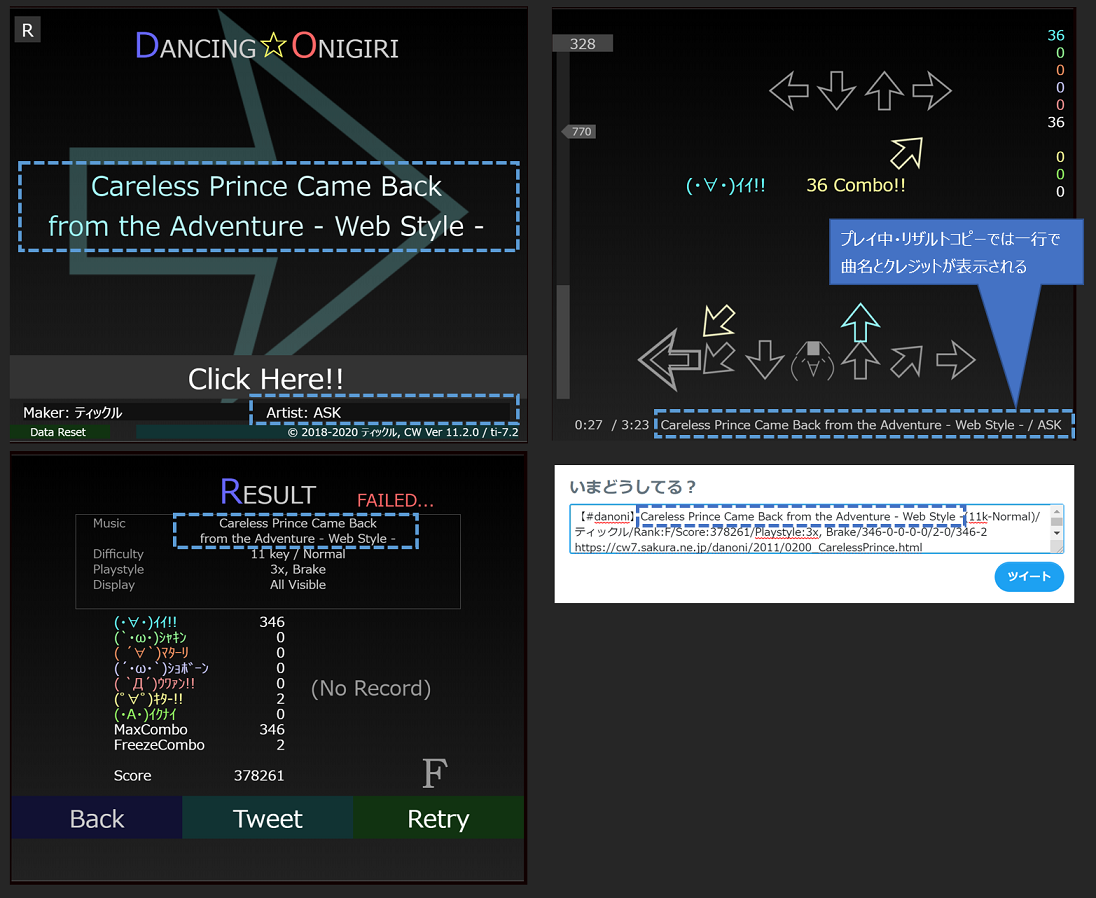Click the up arrow in the upper four-arrow step zone
The image size is (1096, 898).
coord(884,91)
